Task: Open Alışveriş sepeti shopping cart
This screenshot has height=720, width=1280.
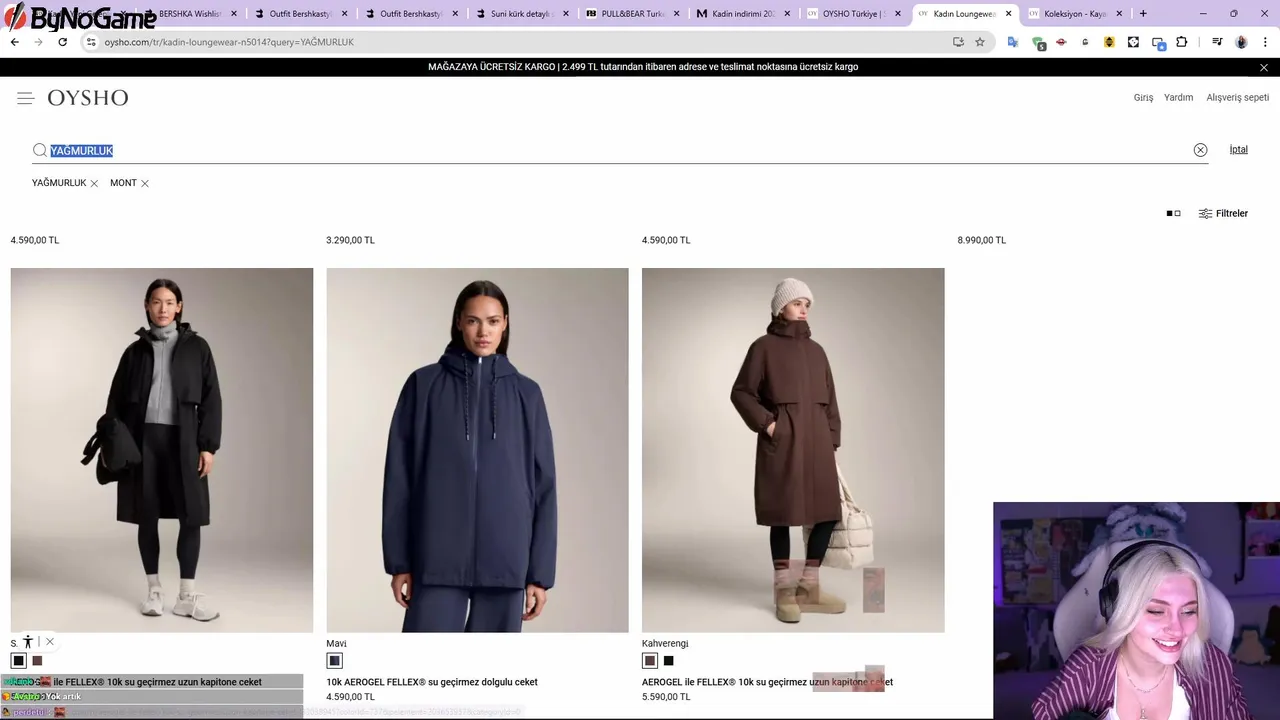Action: 1238,98
